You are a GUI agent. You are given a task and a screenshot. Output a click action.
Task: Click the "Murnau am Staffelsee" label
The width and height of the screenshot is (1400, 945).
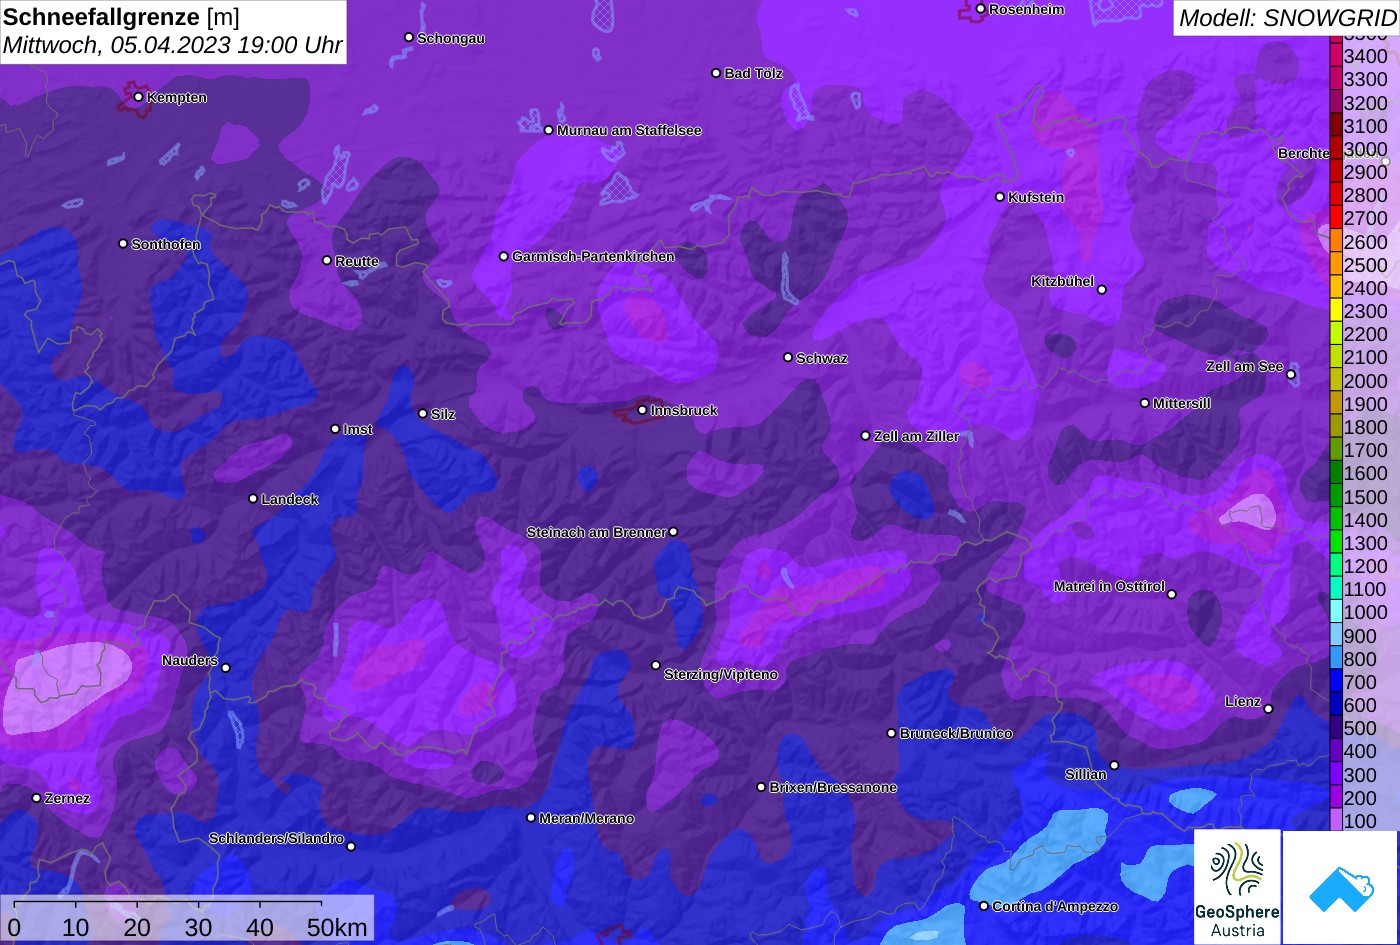point(629,130)
